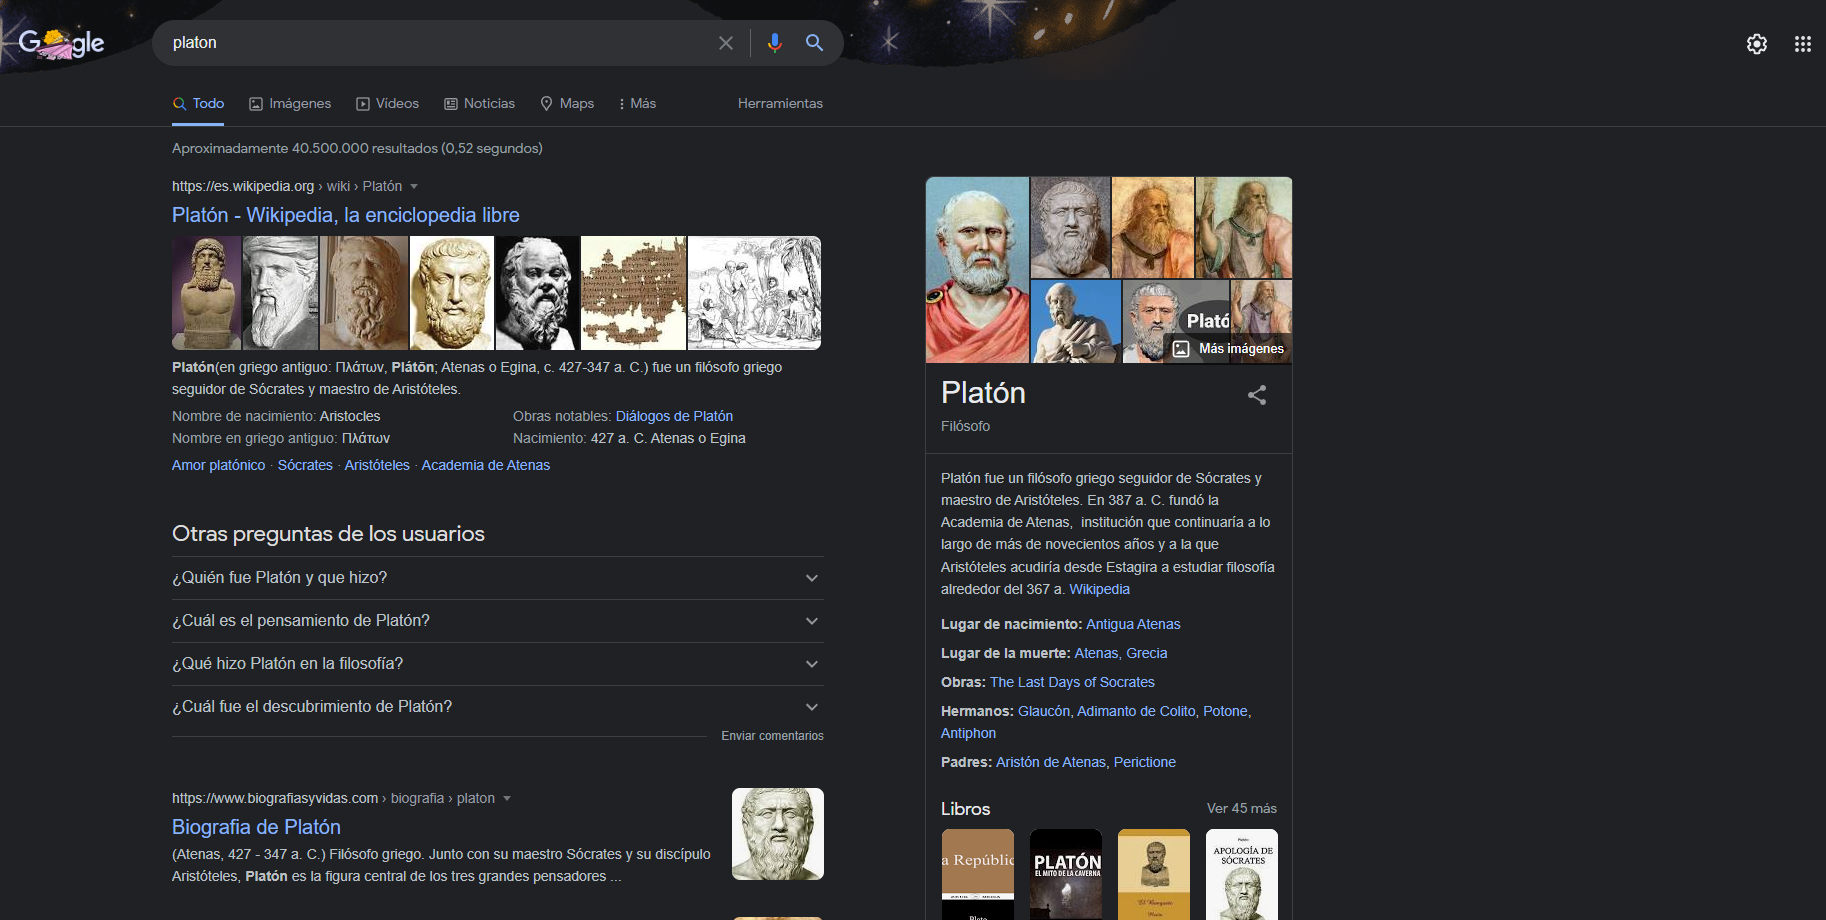
Task: Open Platón - Wikipedia result title
Action: [x=346, y=215]
